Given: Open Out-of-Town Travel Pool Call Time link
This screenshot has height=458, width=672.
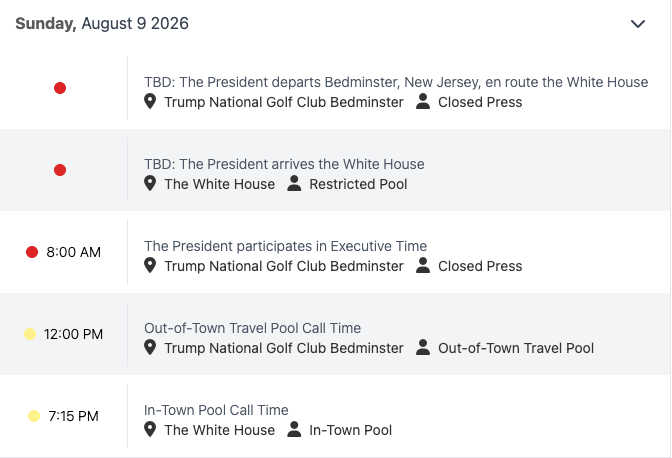Looking at the screenshot, I should pyautogui.click(x=252, y=328).
